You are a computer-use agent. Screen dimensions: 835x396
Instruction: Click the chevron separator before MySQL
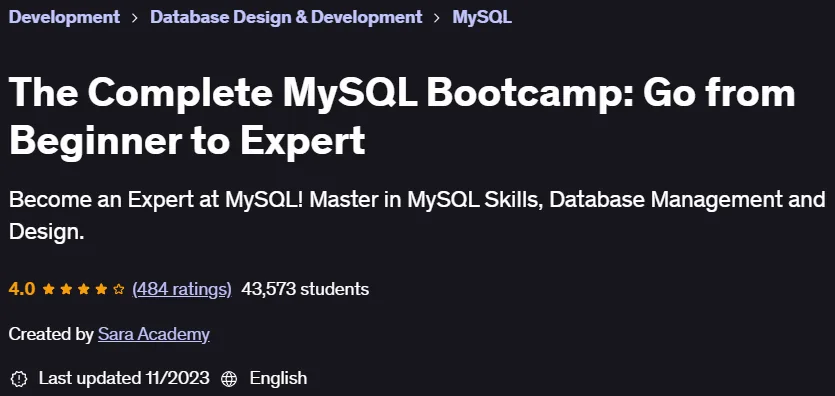(437, 18)
